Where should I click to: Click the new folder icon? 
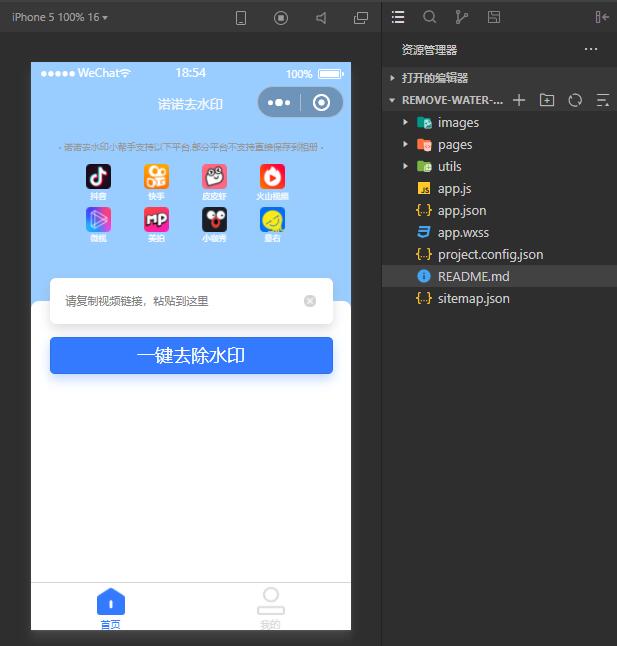(547, 100)
